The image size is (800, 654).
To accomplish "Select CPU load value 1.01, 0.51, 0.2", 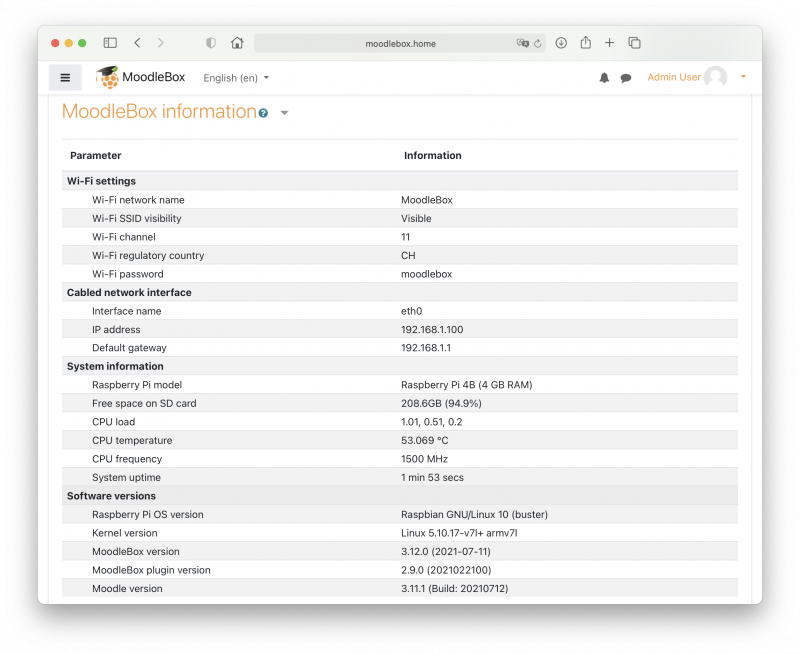I will 431,422.
